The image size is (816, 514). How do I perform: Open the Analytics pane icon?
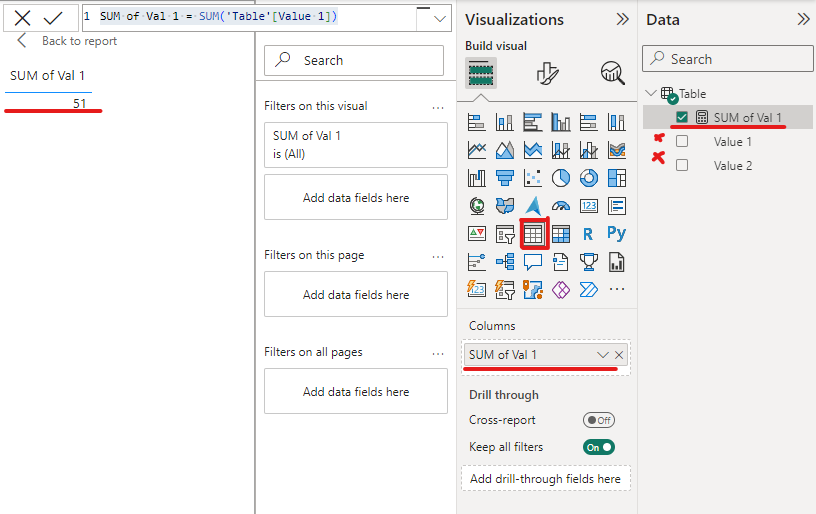point(612,72)
